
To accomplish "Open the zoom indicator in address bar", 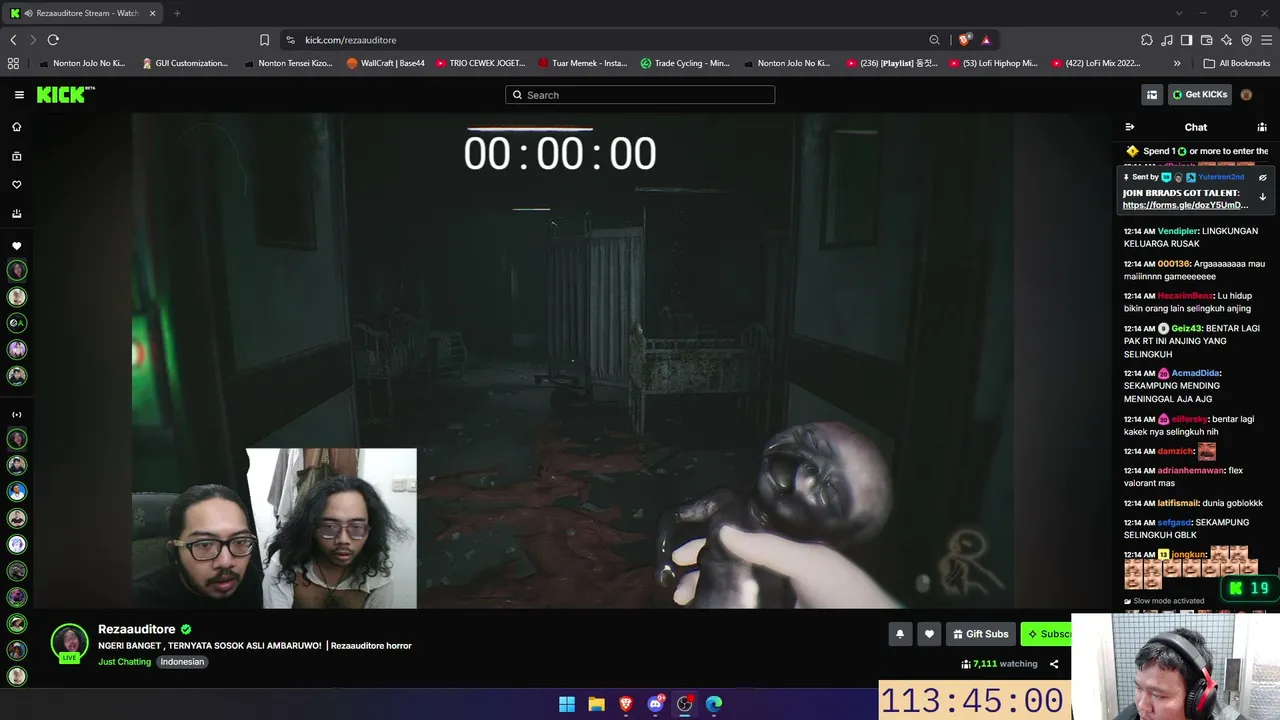I will tap(934, 40).
